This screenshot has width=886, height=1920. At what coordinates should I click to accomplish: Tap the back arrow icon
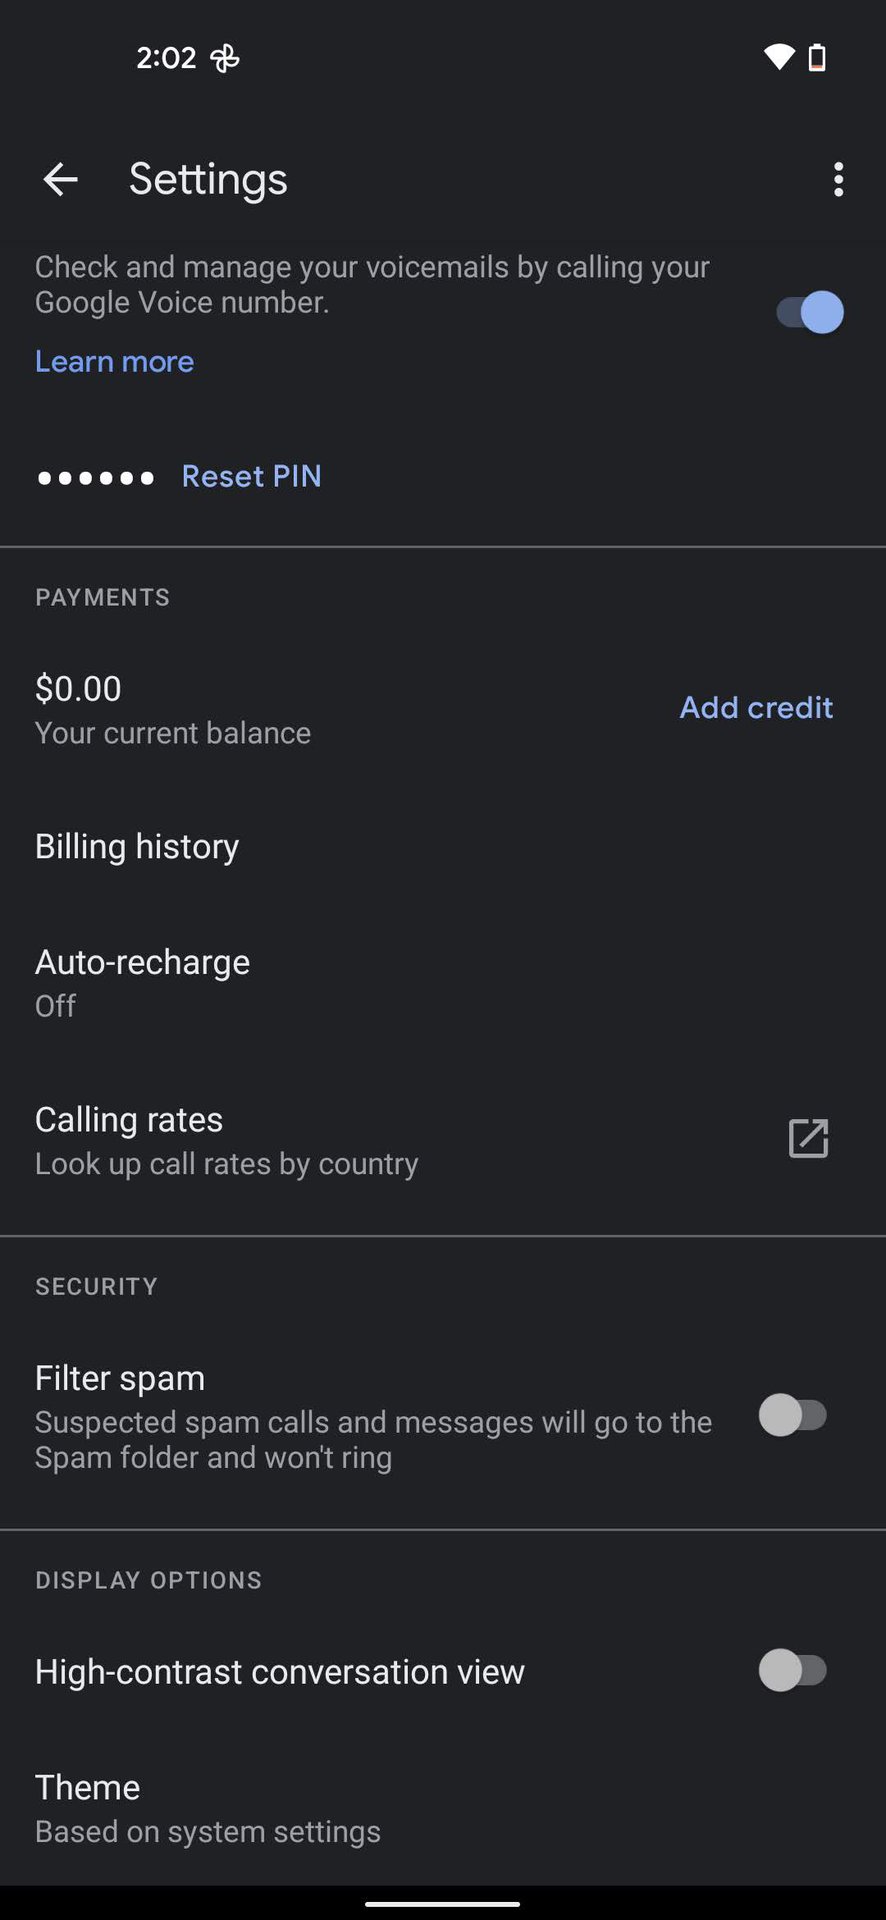pyautogui.click(x=61, y=180)
